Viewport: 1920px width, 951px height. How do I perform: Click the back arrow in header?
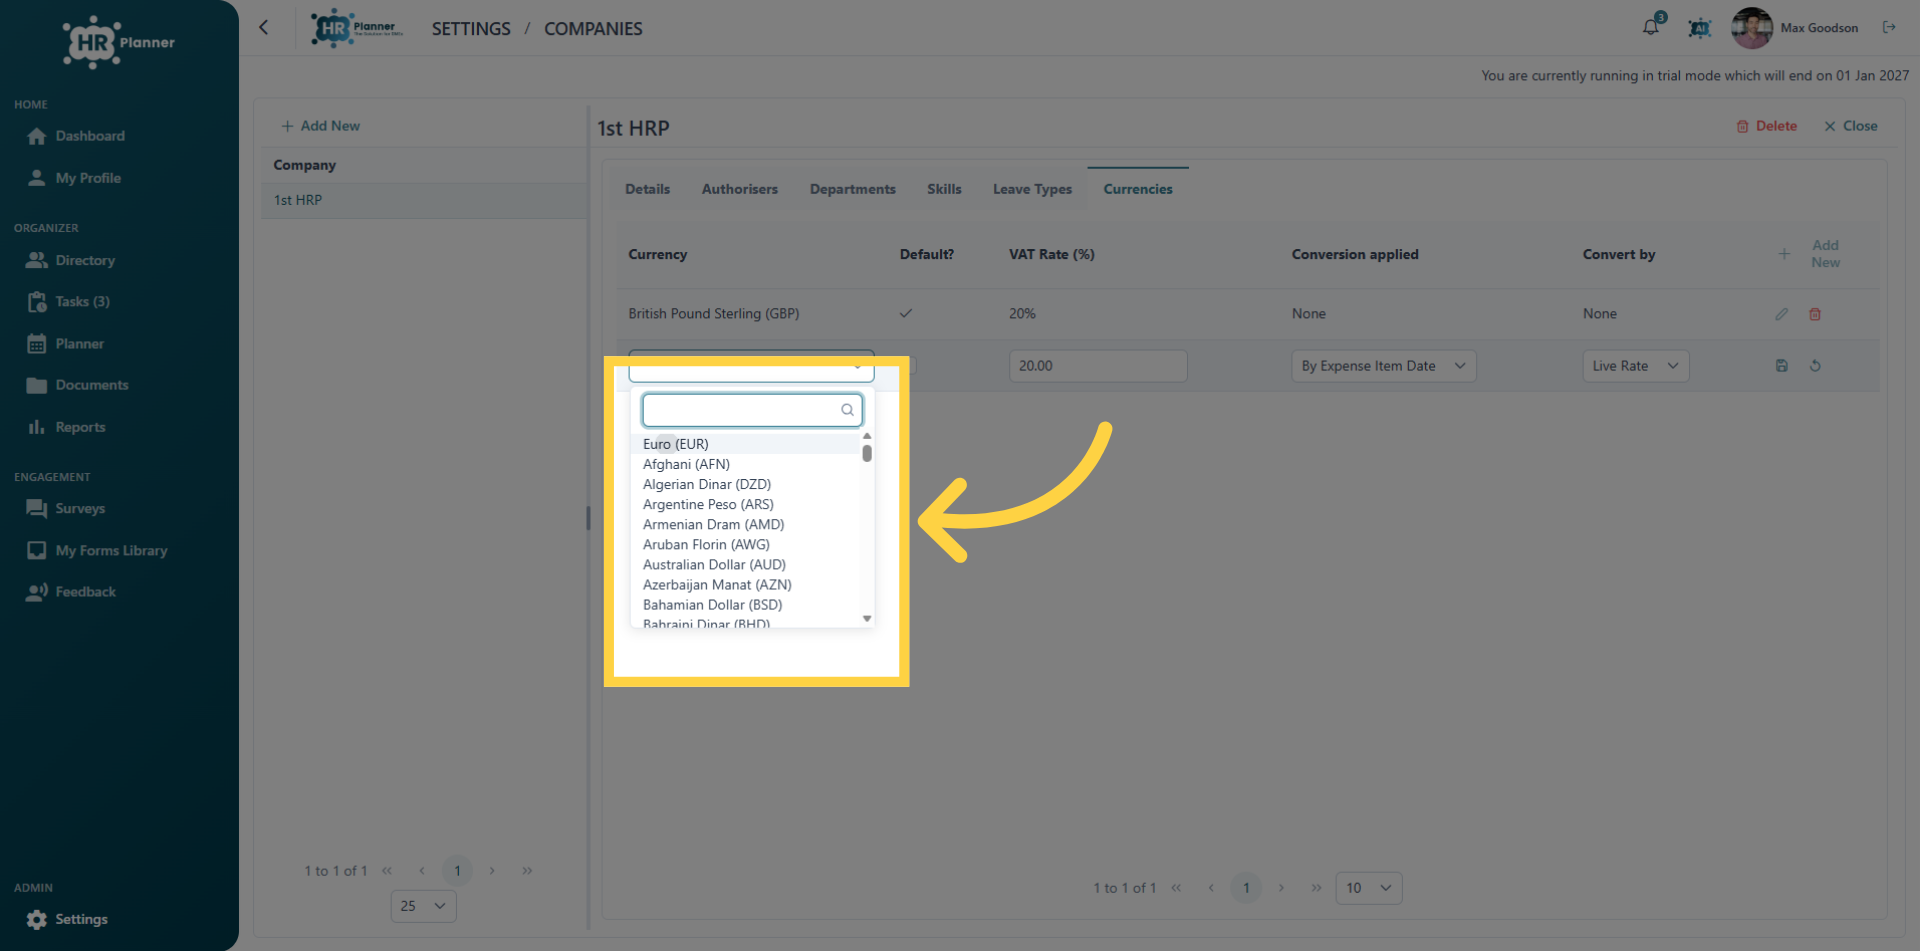tap(264, 27)
